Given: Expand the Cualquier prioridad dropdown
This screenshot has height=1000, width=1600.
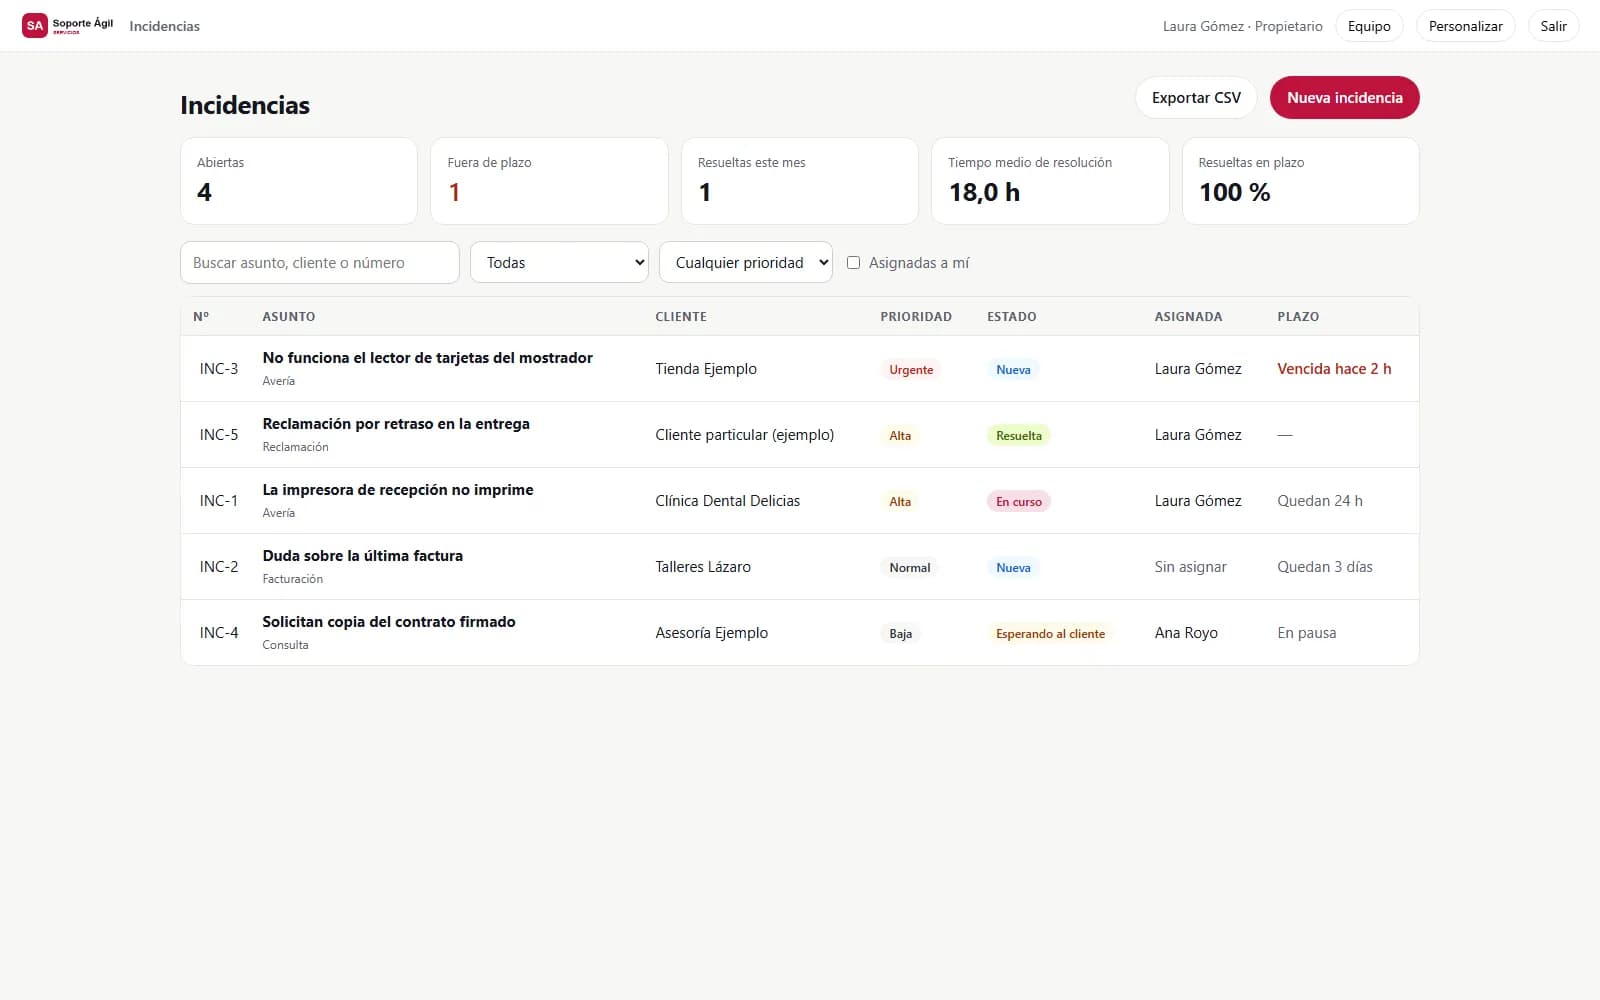Looking at the screenshot, I should click(746, 262).
